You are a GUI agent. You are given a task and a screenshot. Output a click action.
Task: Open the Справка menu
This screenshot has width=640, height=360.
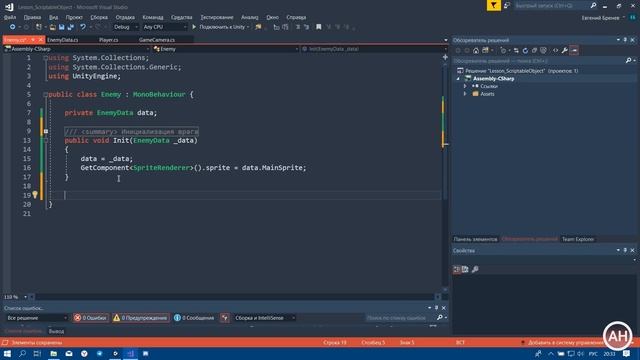pyautogui.click(x=296, y=17)
